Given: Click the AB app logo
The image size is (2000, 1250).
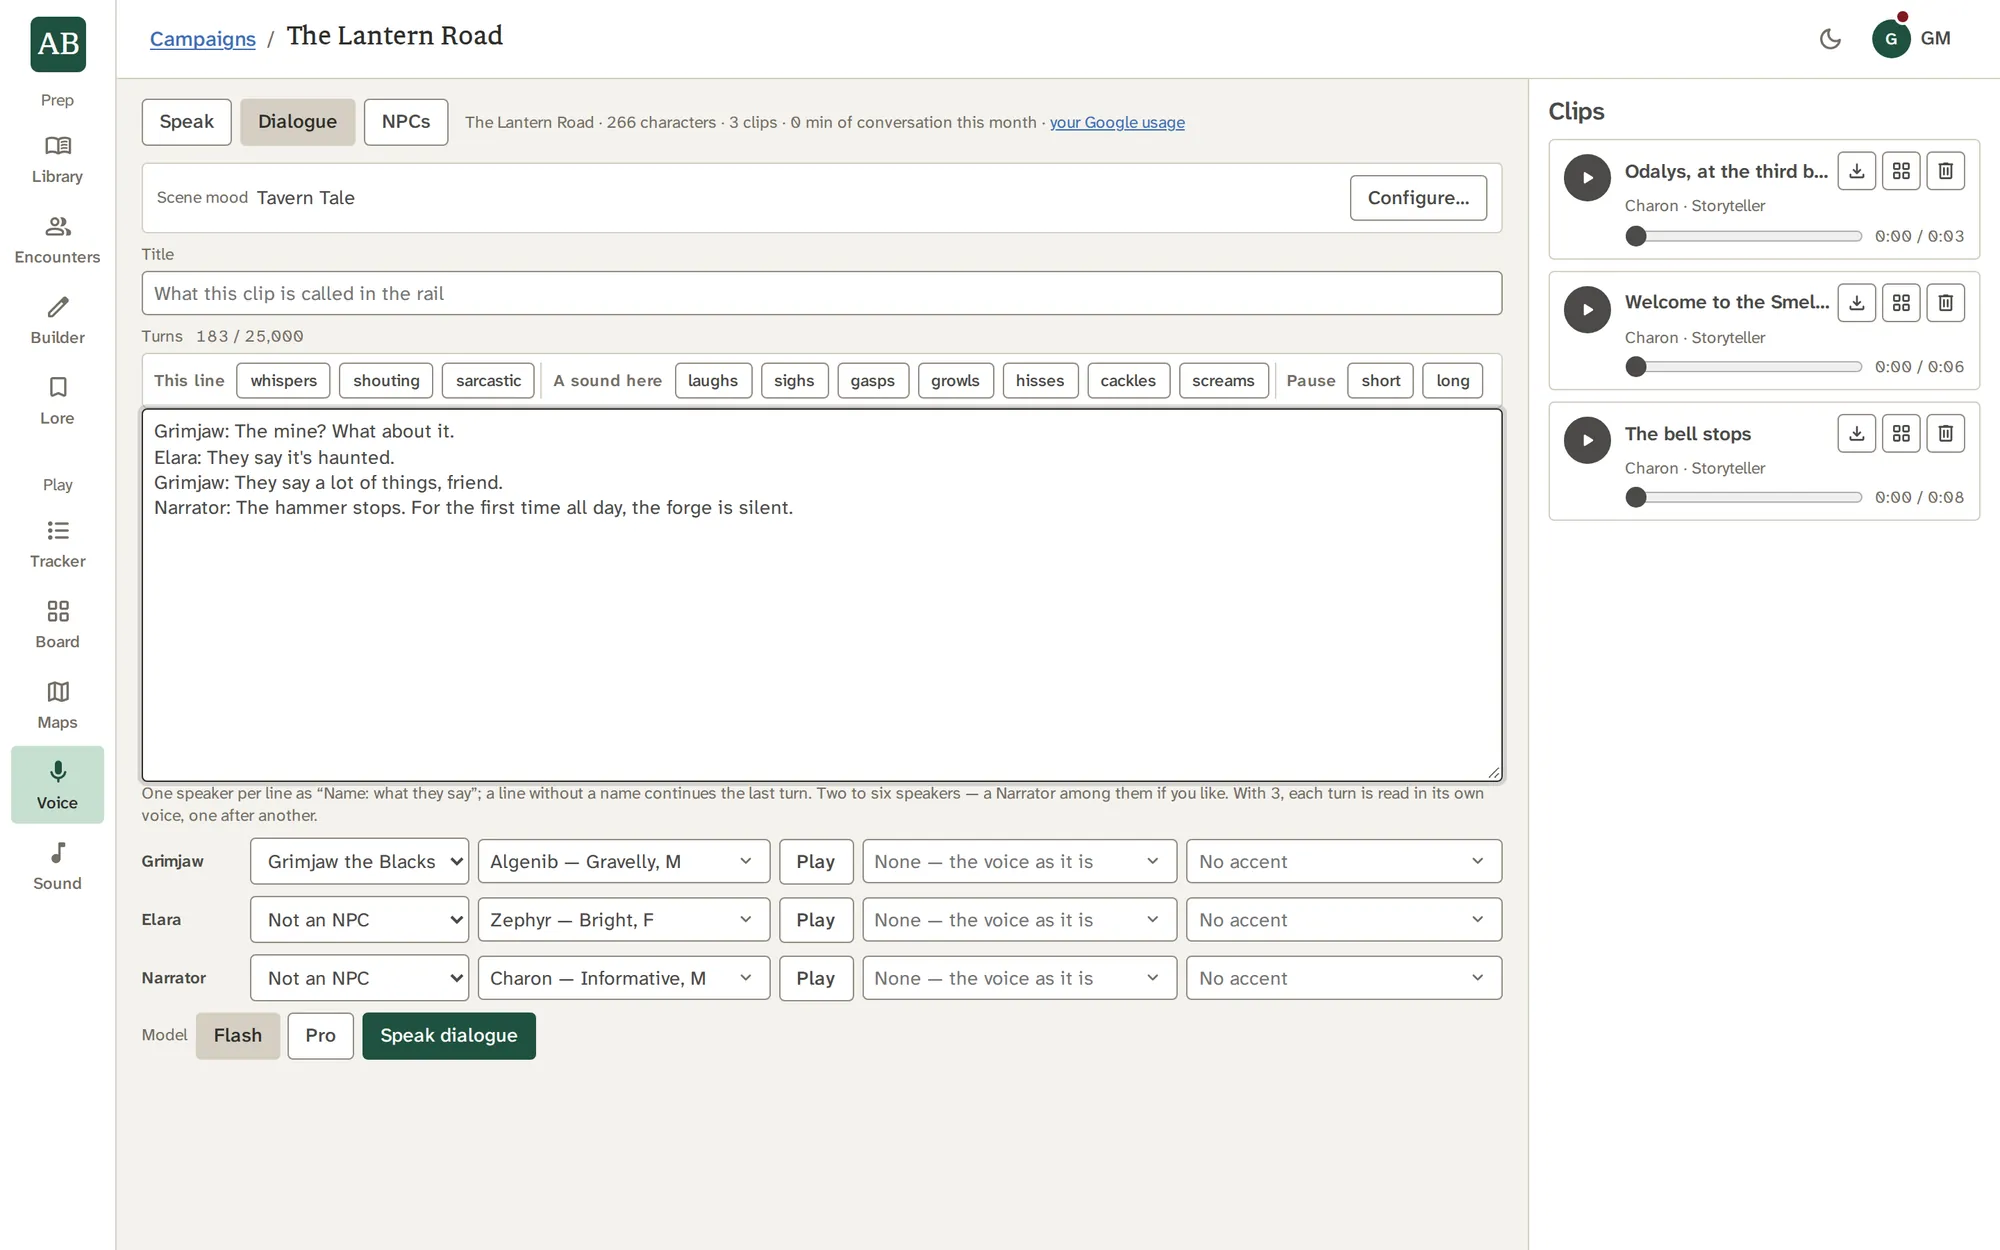Looking at the screenshot, I should coord(58,44).
